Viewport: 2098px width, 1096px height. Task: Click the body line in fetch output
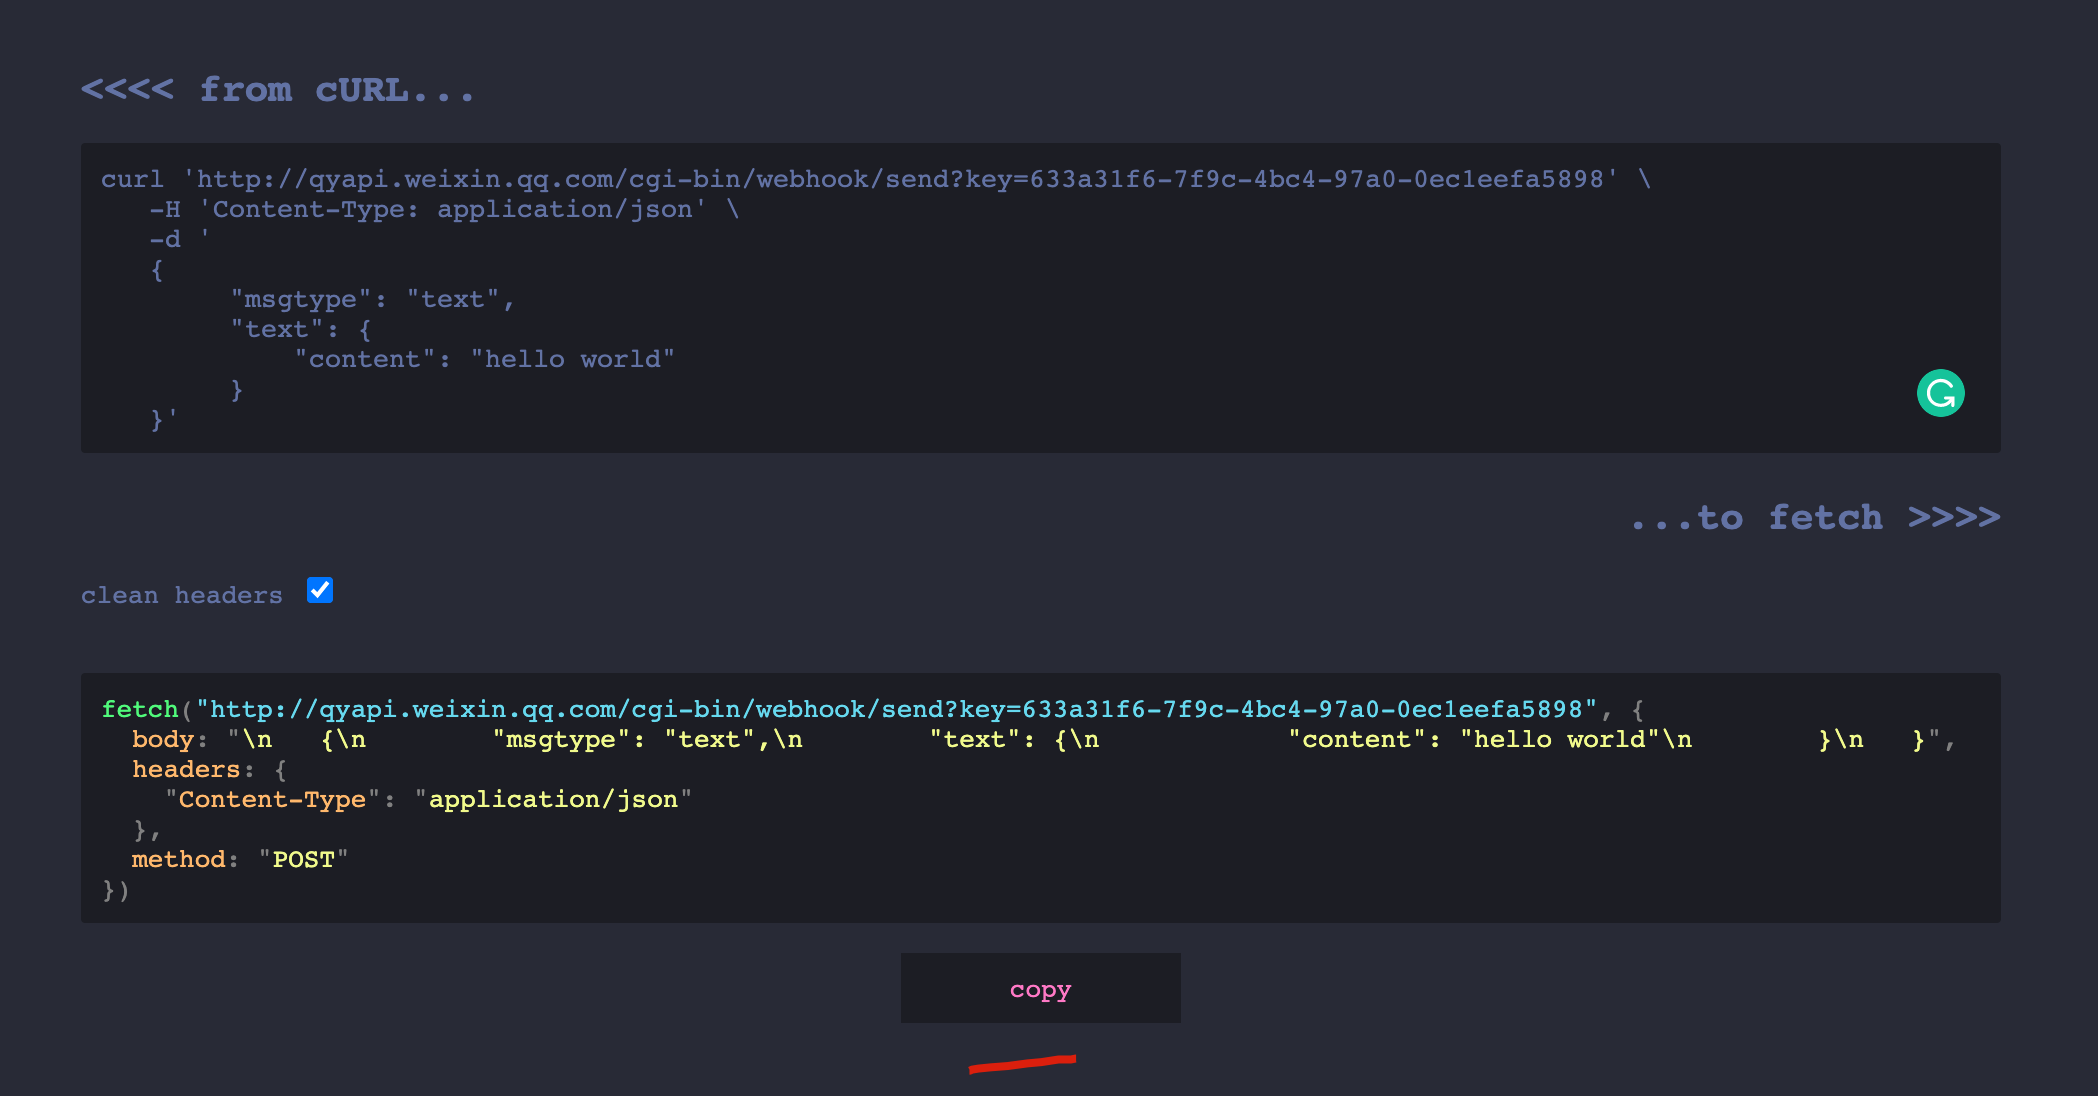point(1043,740)
